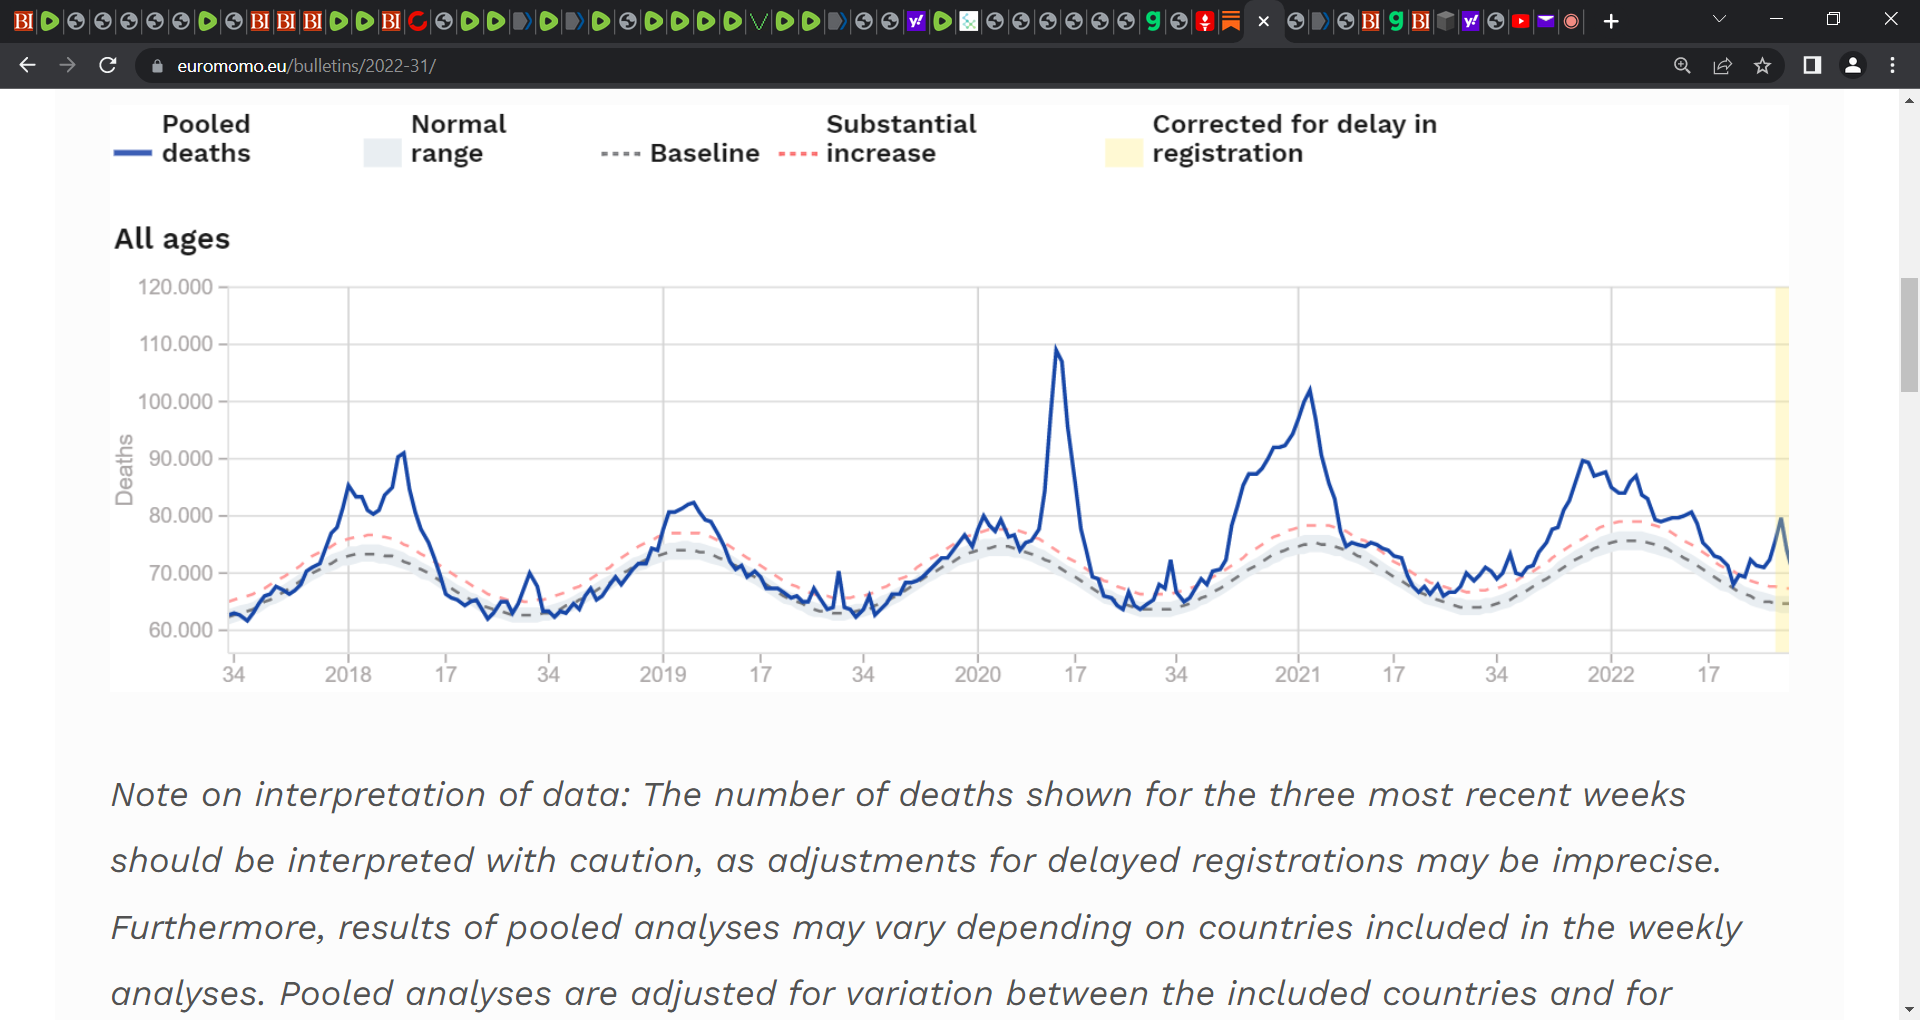Switch to the first BI tab
The width and height of the screenshot is (1920, 1020).
[x=23, y=21]
